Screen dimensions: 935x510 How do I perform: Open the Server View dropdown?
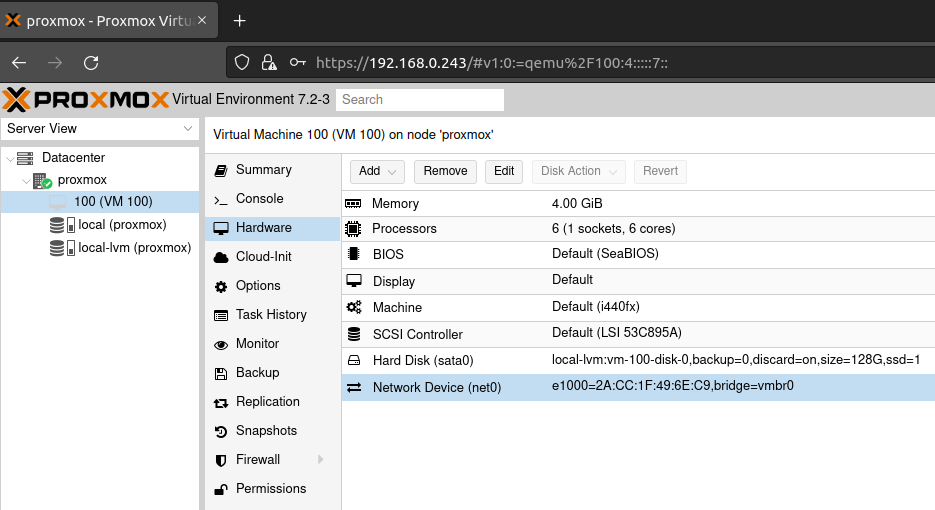click(x=100, y=129)
